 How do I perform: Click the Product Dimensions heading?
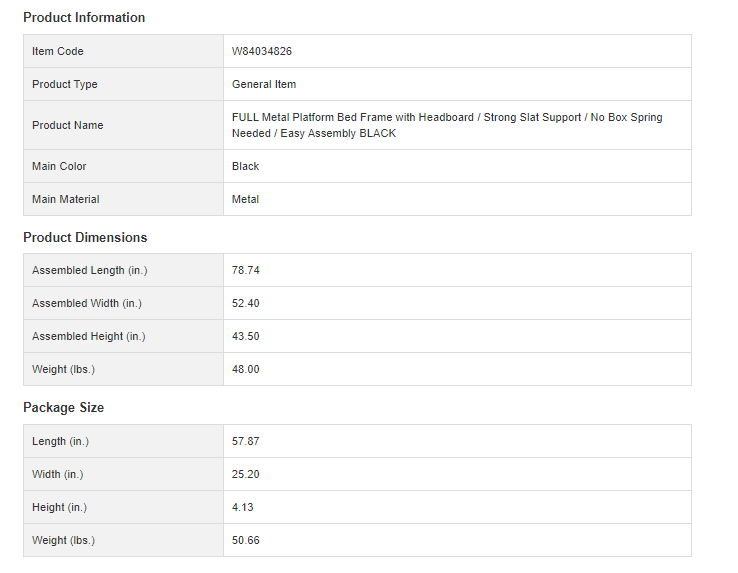coord(85,237)
